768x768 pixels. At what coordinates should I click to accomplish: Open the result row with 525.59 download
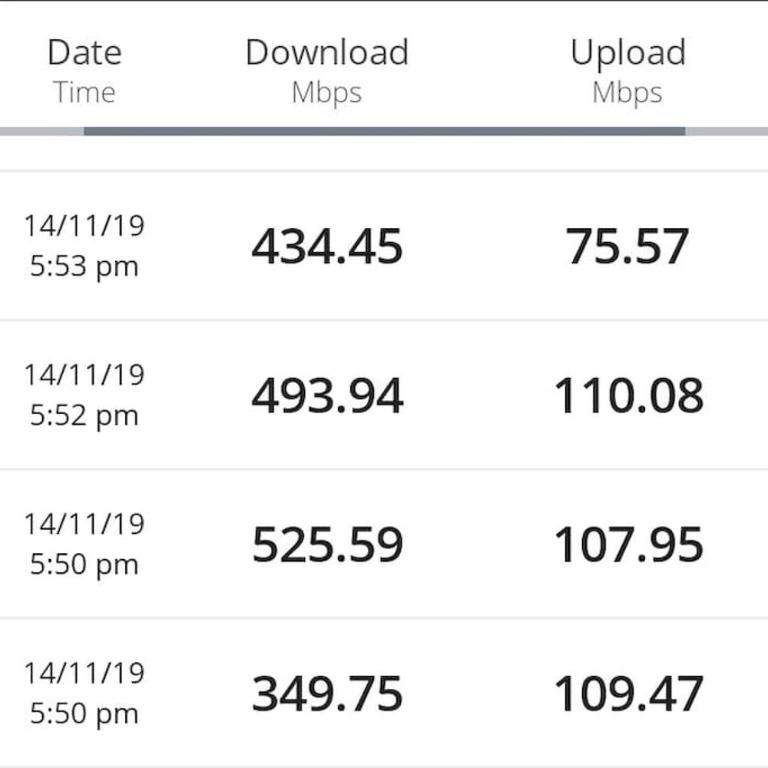[384, 544]
